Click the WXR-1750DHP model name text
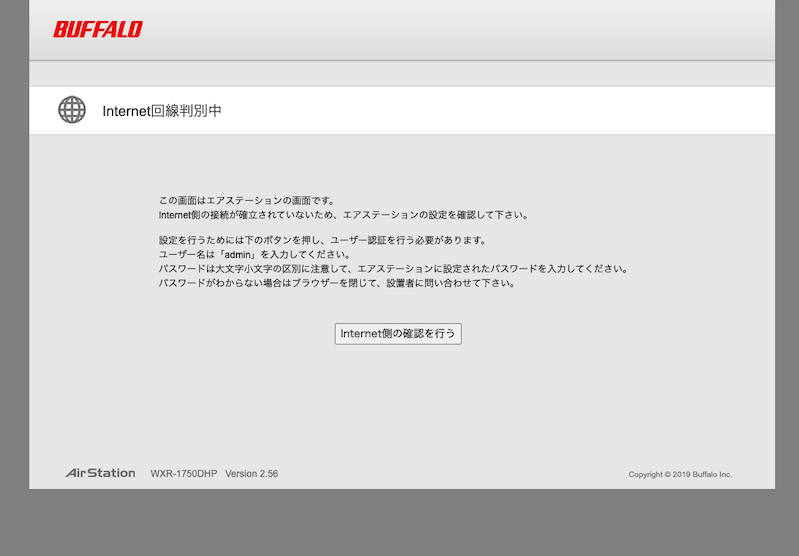This screenshot has width=799, height=556. (x=184, y=473)
